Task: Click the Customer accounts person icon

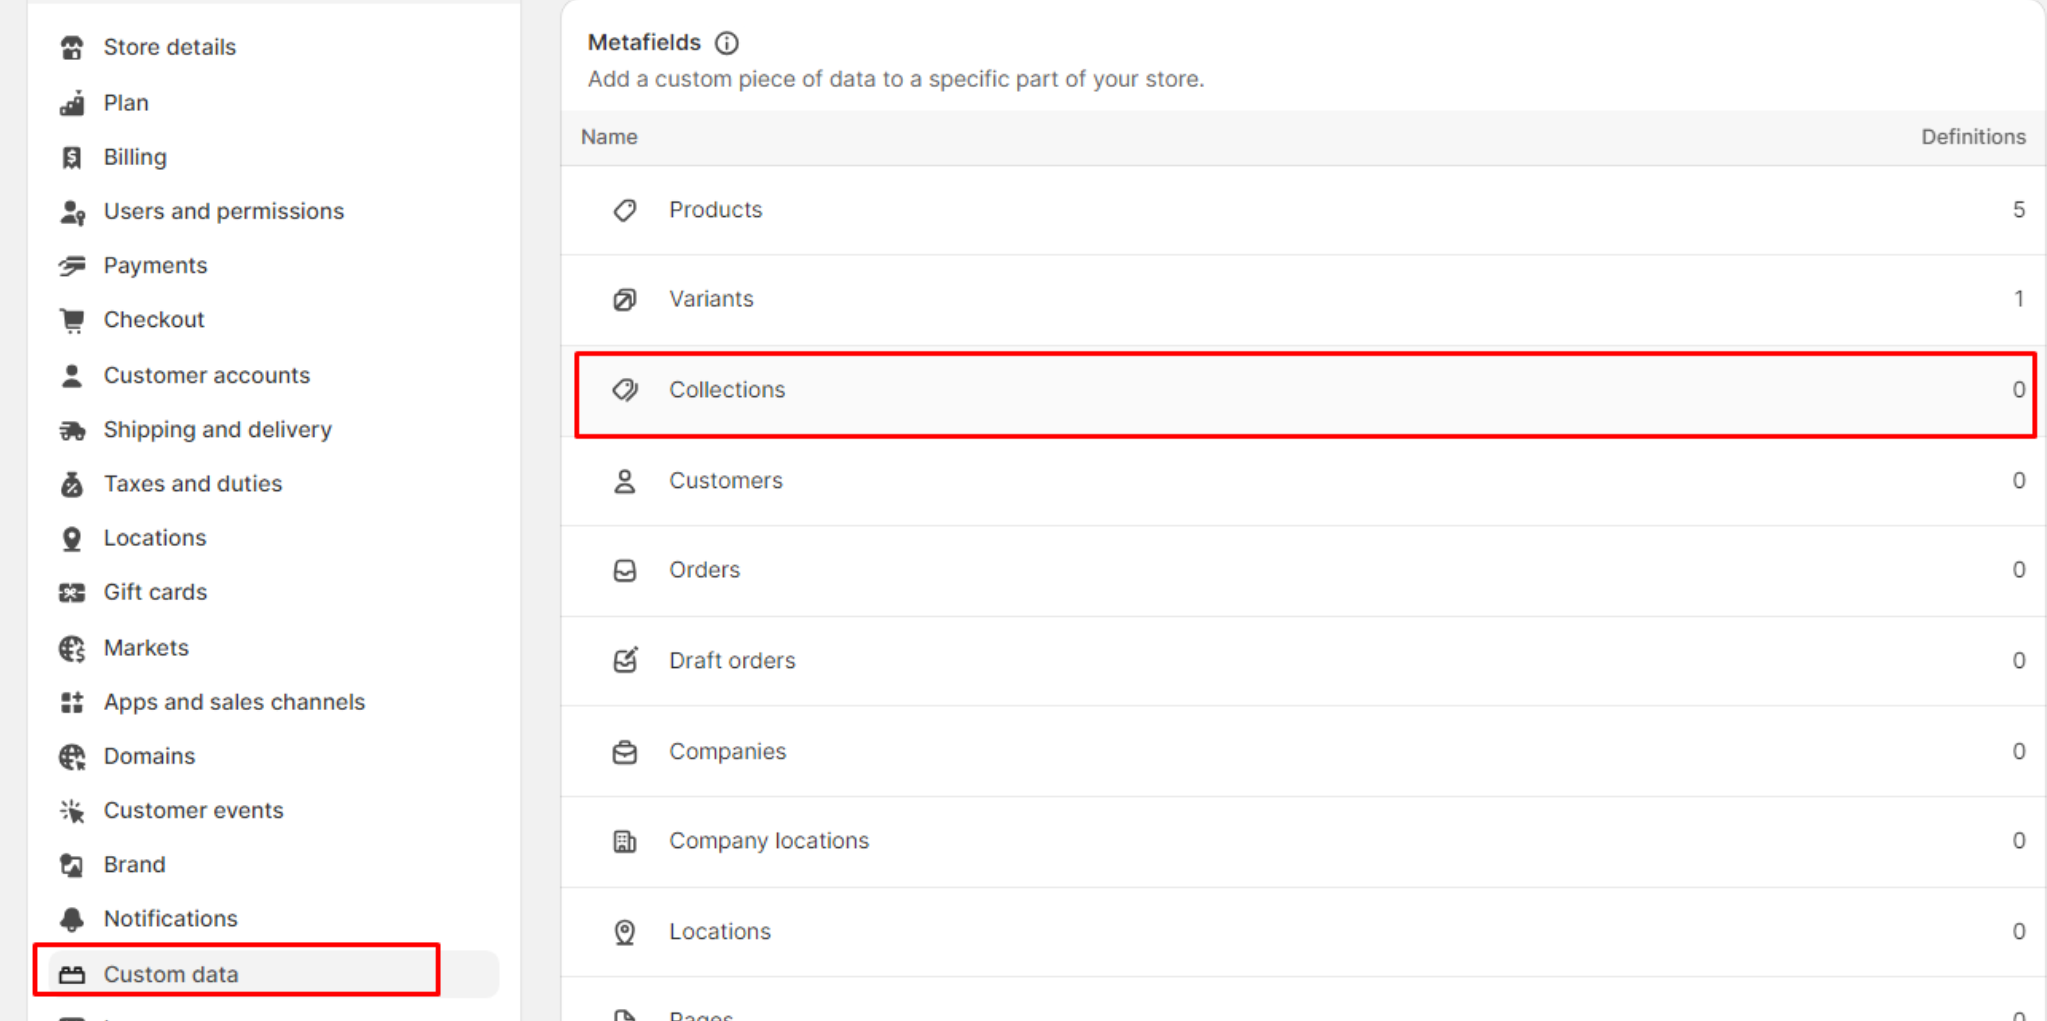Action: (72, 376)
